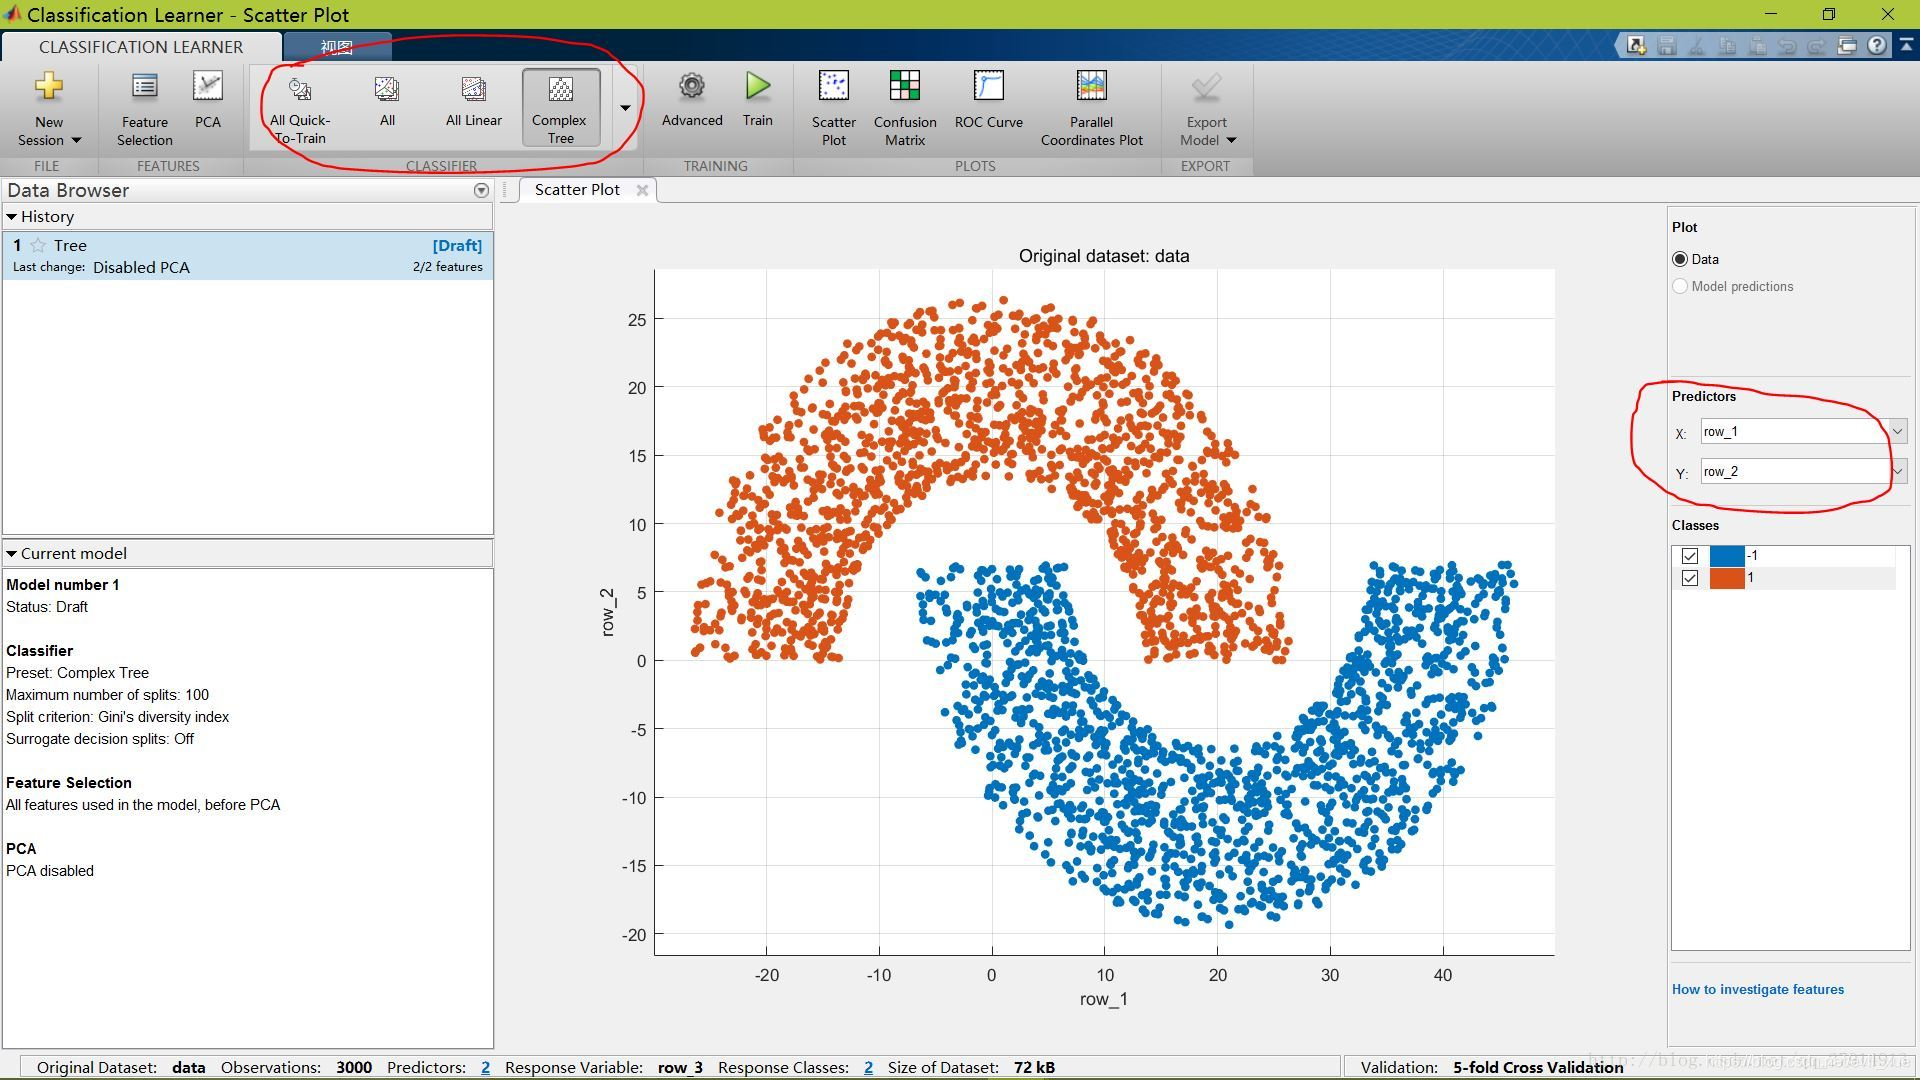Click the orange class 1 color swatch
Screen dimensions: 1920x1080
pyautogui.click(x=1726, y=578)
